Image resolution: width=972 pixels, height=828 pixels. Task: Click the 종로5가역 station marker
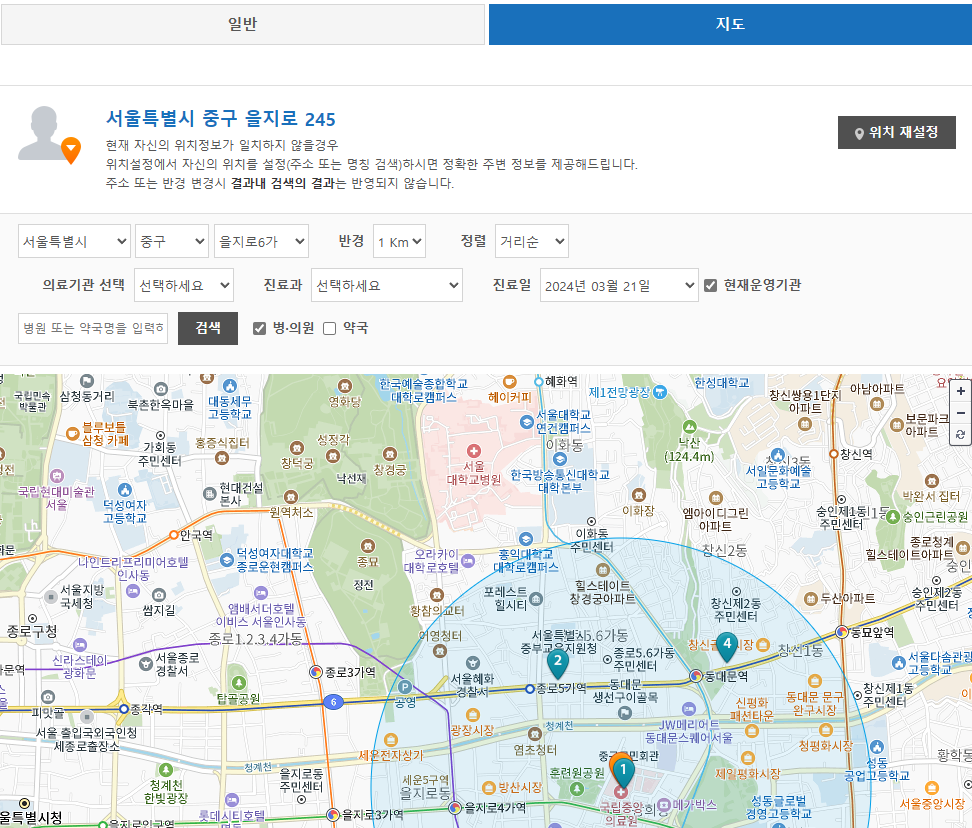click(530, 689)
